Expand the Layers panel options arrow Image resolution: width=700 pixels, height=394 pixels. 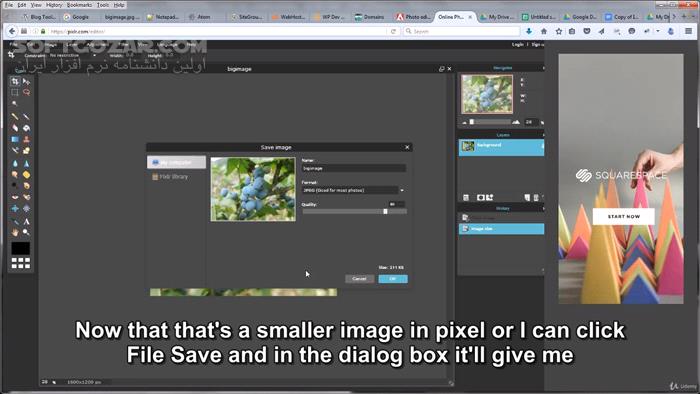coord(543,135)
